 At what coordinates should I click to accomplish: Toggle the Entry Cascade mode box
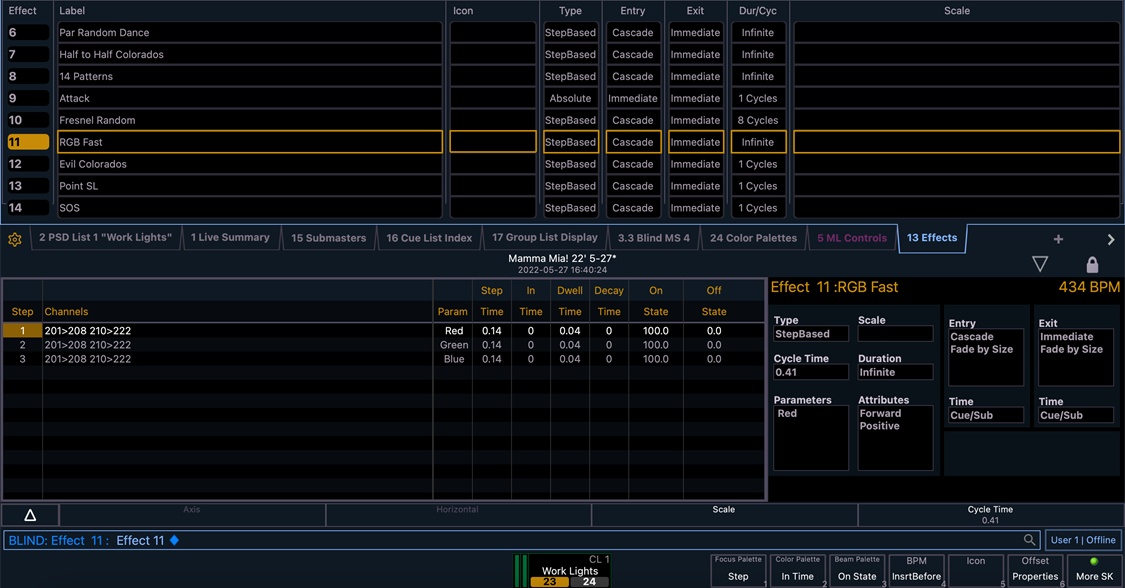[x=985, y=357]
